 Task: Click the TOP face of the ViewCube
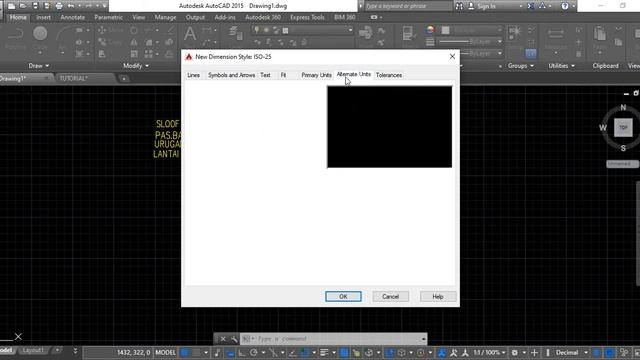pos(623,128)
